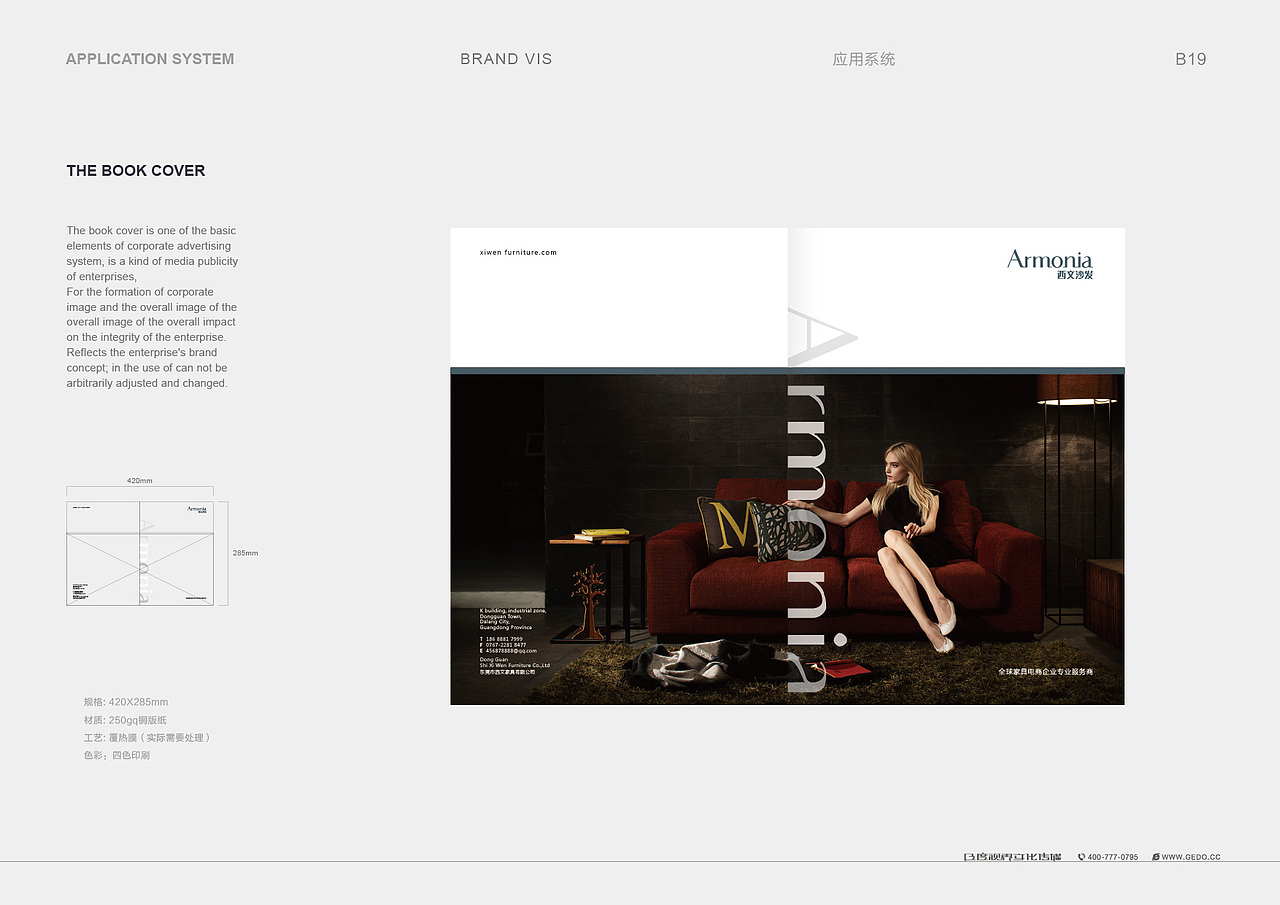Click the main book cover sofa photograph
Image resolution: width=1280 pixels, height=905 pixels.
[787, 539]
